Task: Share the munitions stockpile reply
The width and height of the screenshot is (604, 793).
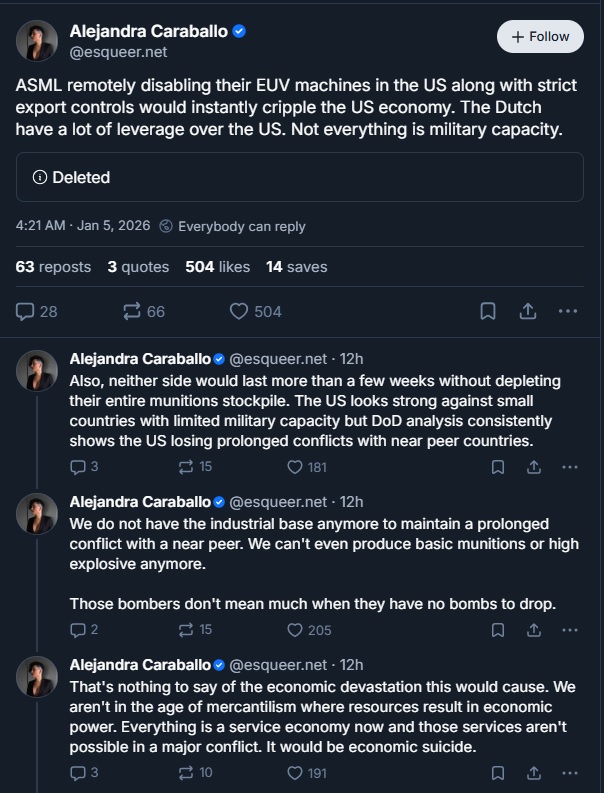Action: point(534,467)
